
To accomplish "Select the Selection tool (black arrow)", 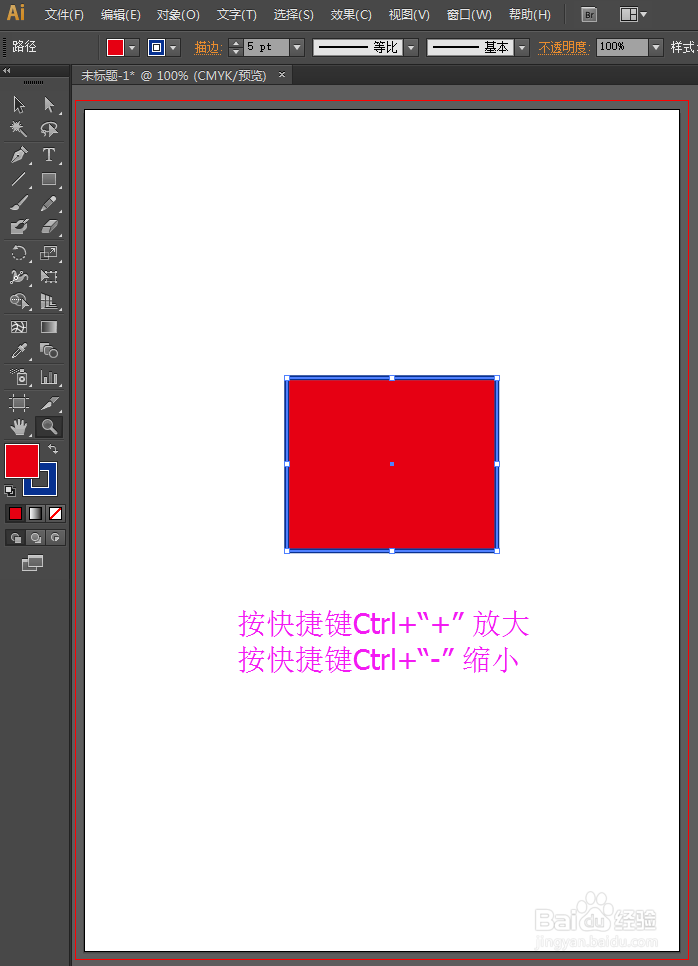I will pyautogui.click(x=19, y=105).
